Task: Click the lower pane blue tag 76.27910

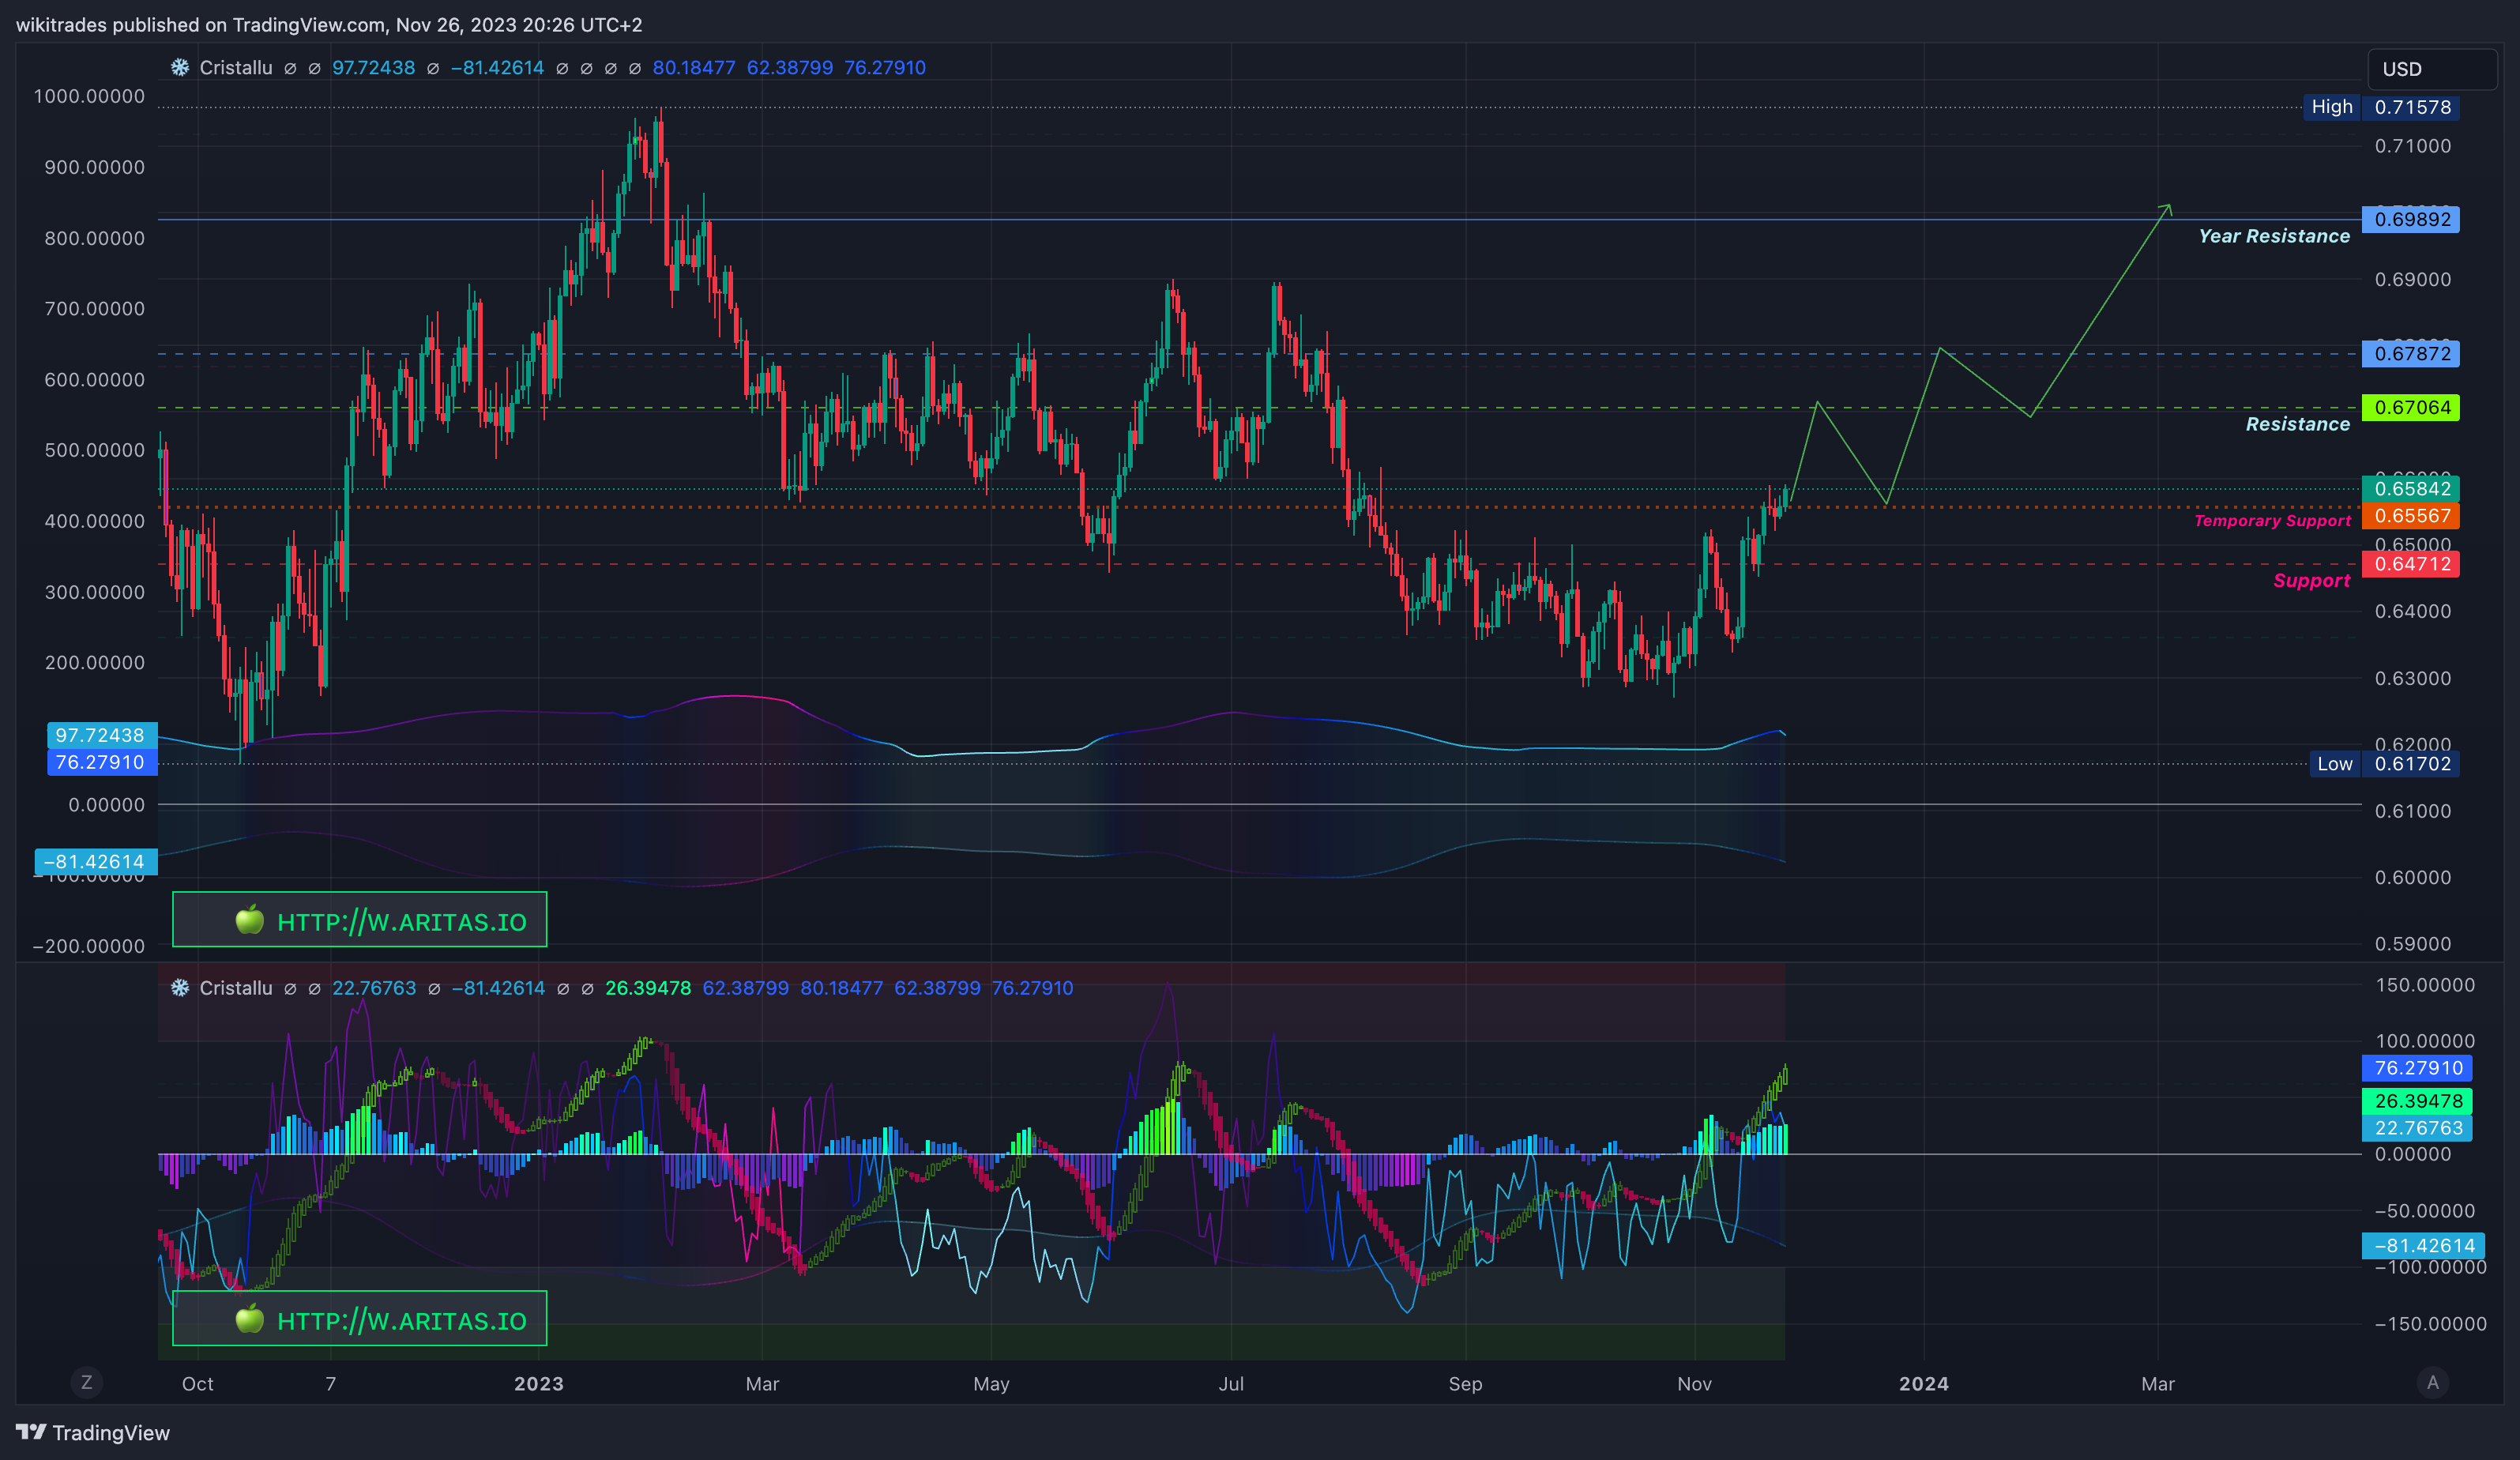Action: [x=2417, y=1068]
